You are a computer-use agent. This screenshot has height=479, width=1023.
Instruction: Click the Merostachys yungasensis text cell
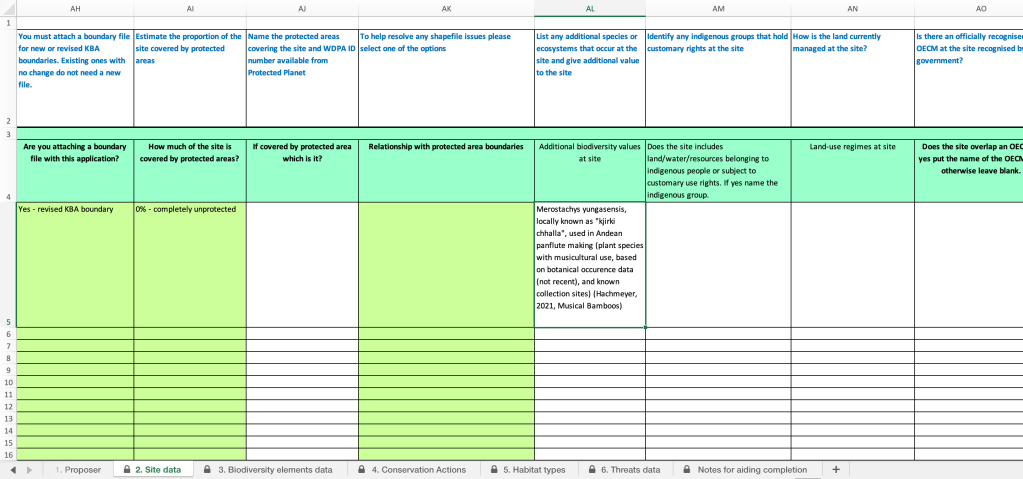(x=589, y=264)
